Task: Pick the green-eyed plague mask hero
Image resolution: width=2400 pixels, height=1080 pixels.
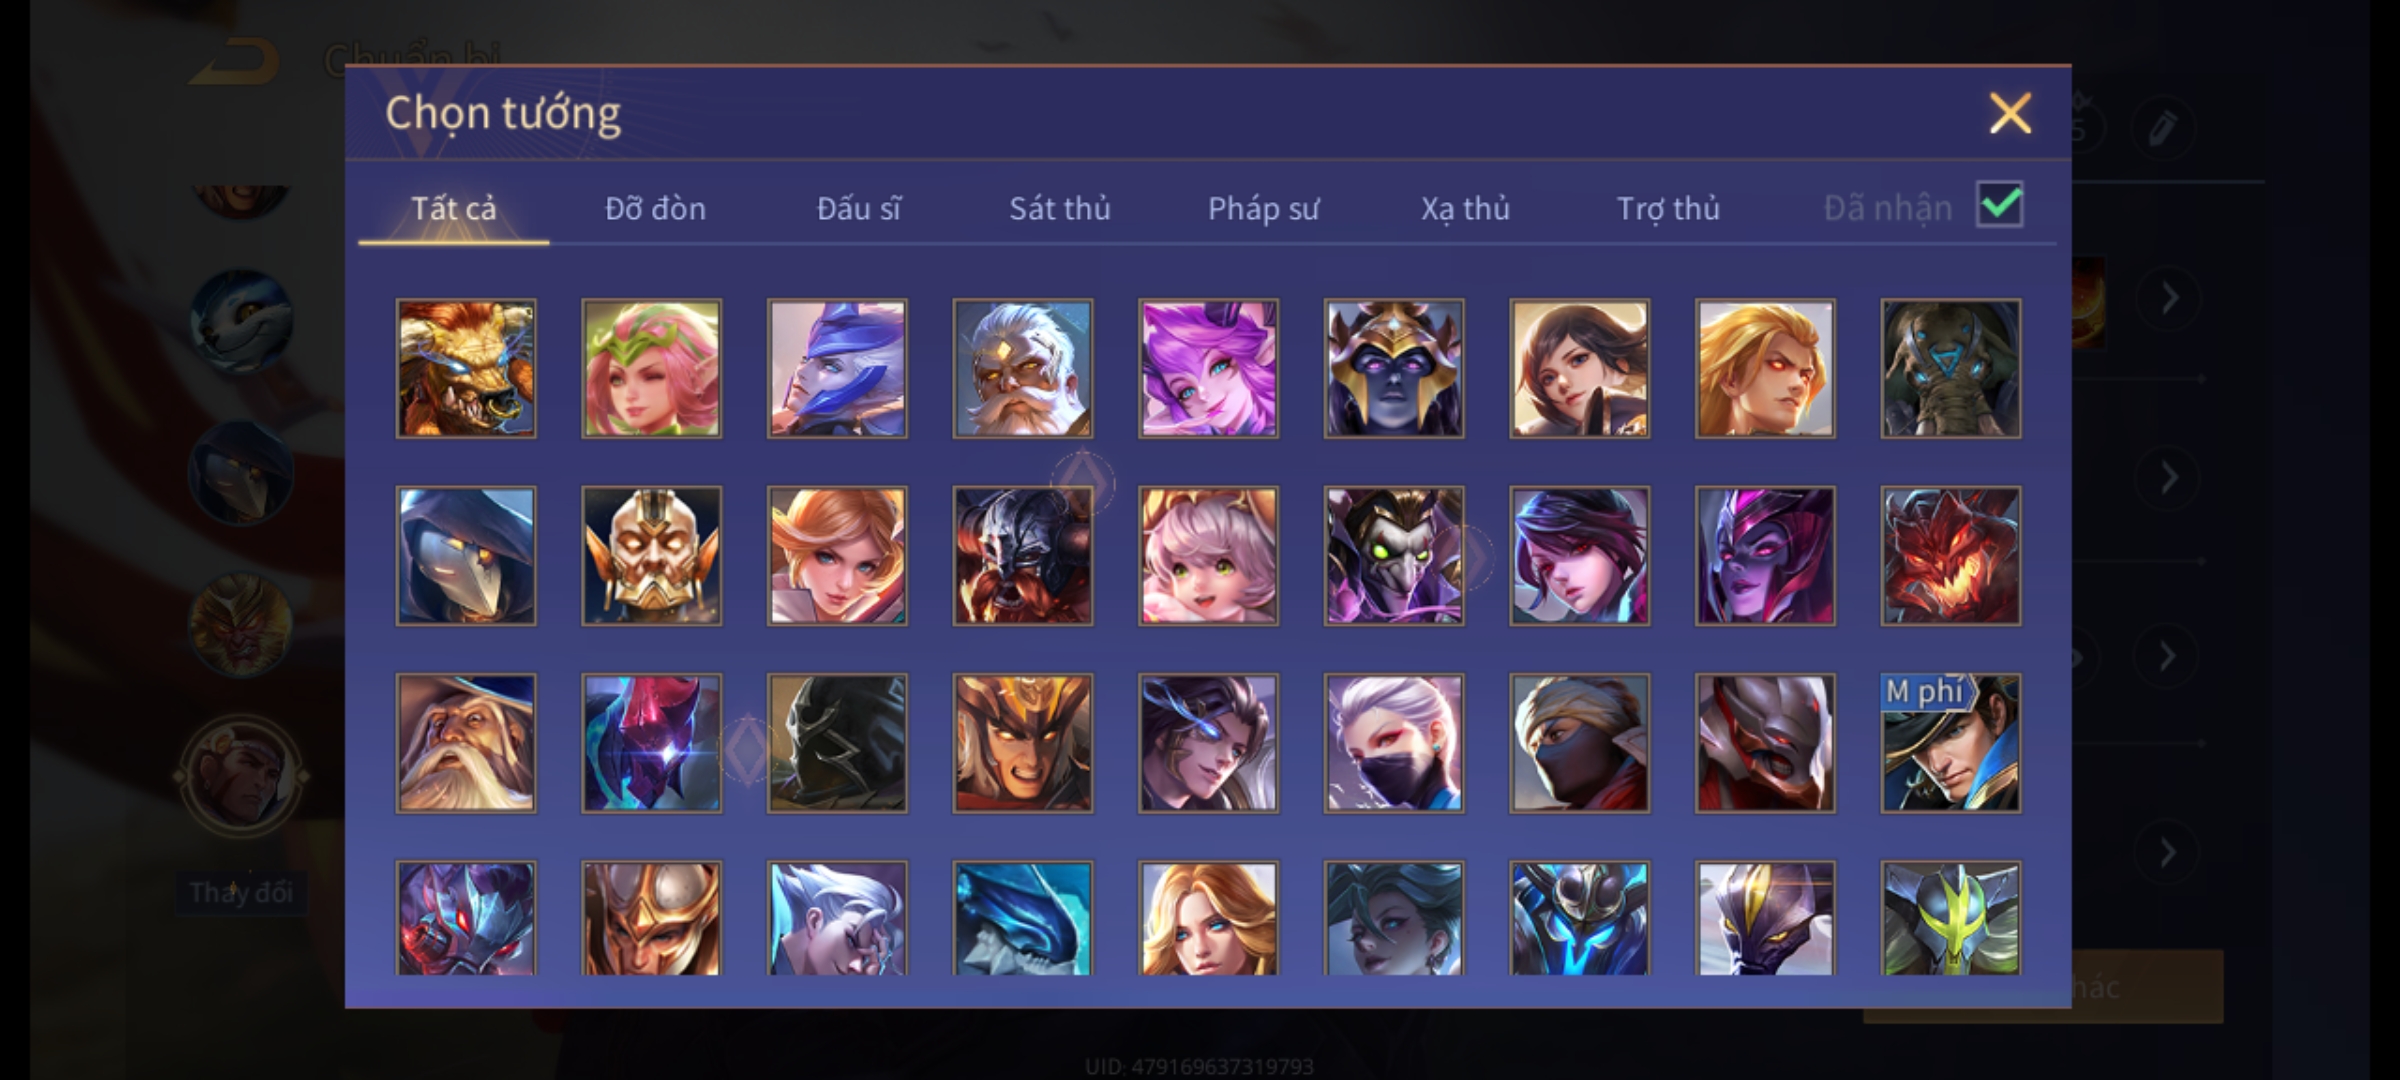Action: pos(1394,556)
